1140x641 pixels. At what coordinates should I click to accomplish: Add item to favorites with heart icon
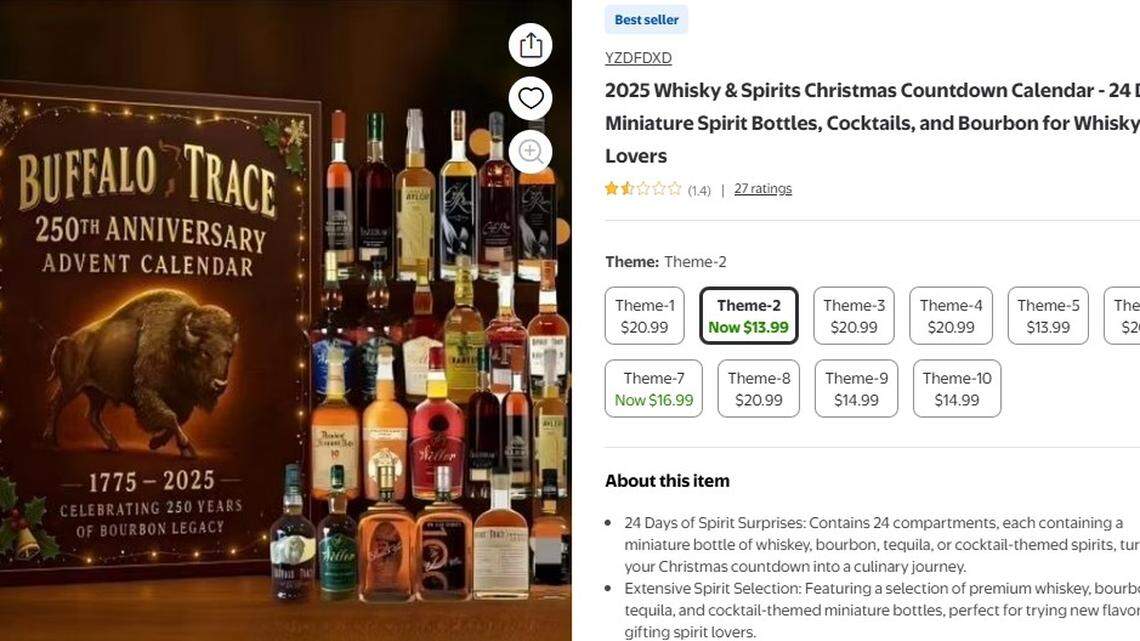point(530,98)
